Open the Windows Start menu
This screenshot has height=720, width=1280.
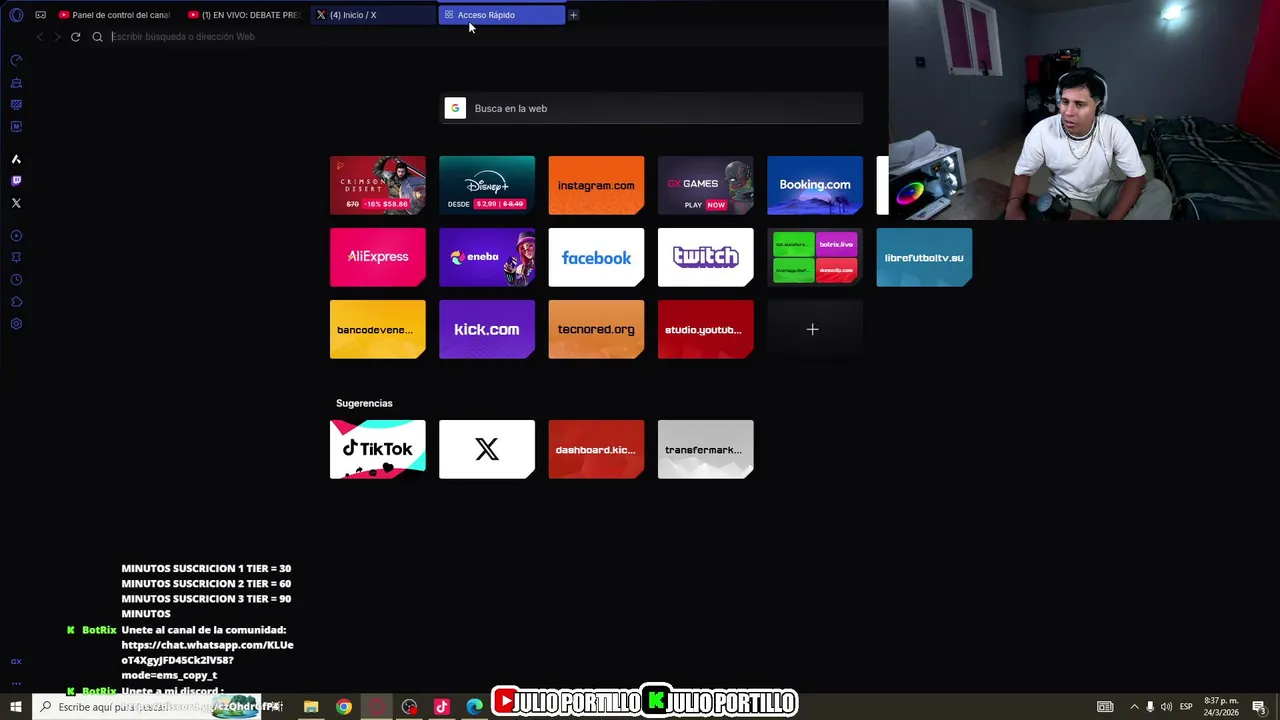tap(16, 707)
